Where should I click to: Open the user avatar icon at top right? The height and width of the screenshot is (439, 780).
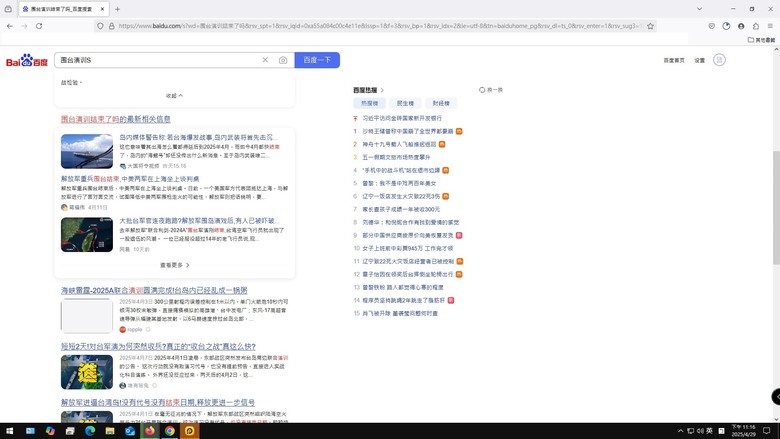719,60
